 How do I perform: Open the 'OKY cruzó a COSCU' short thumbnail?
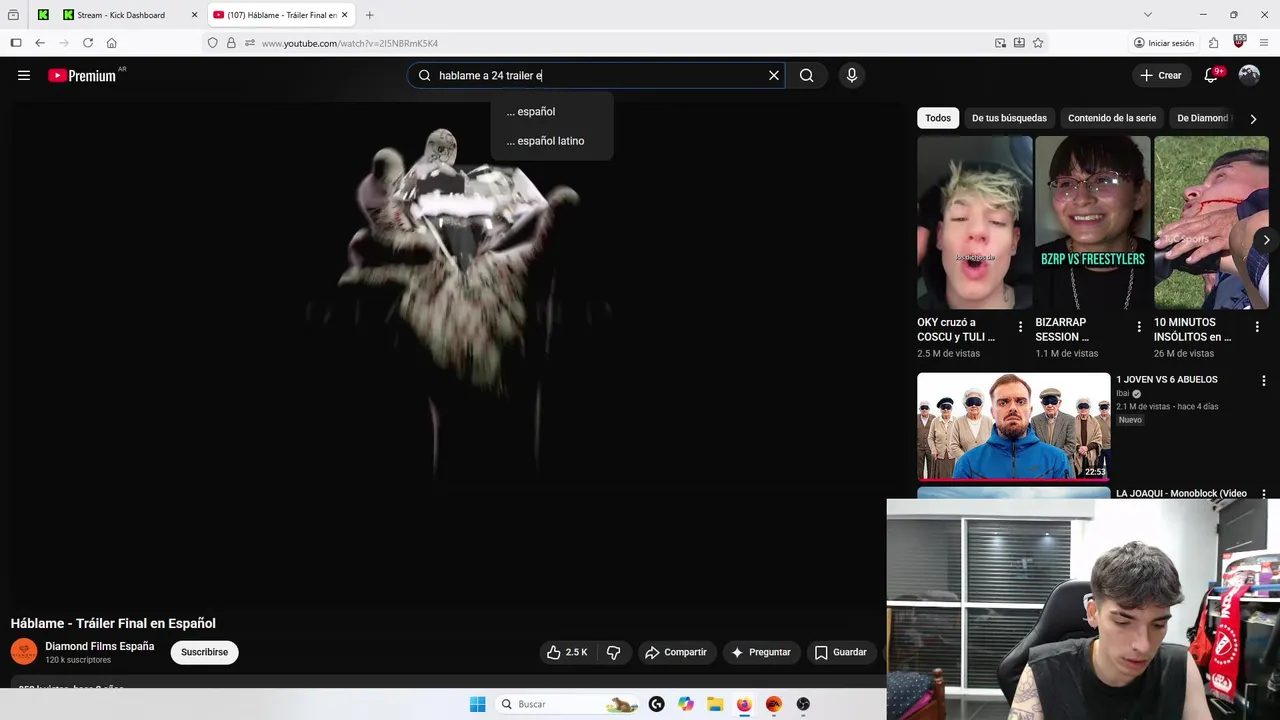tap(975, 223)
